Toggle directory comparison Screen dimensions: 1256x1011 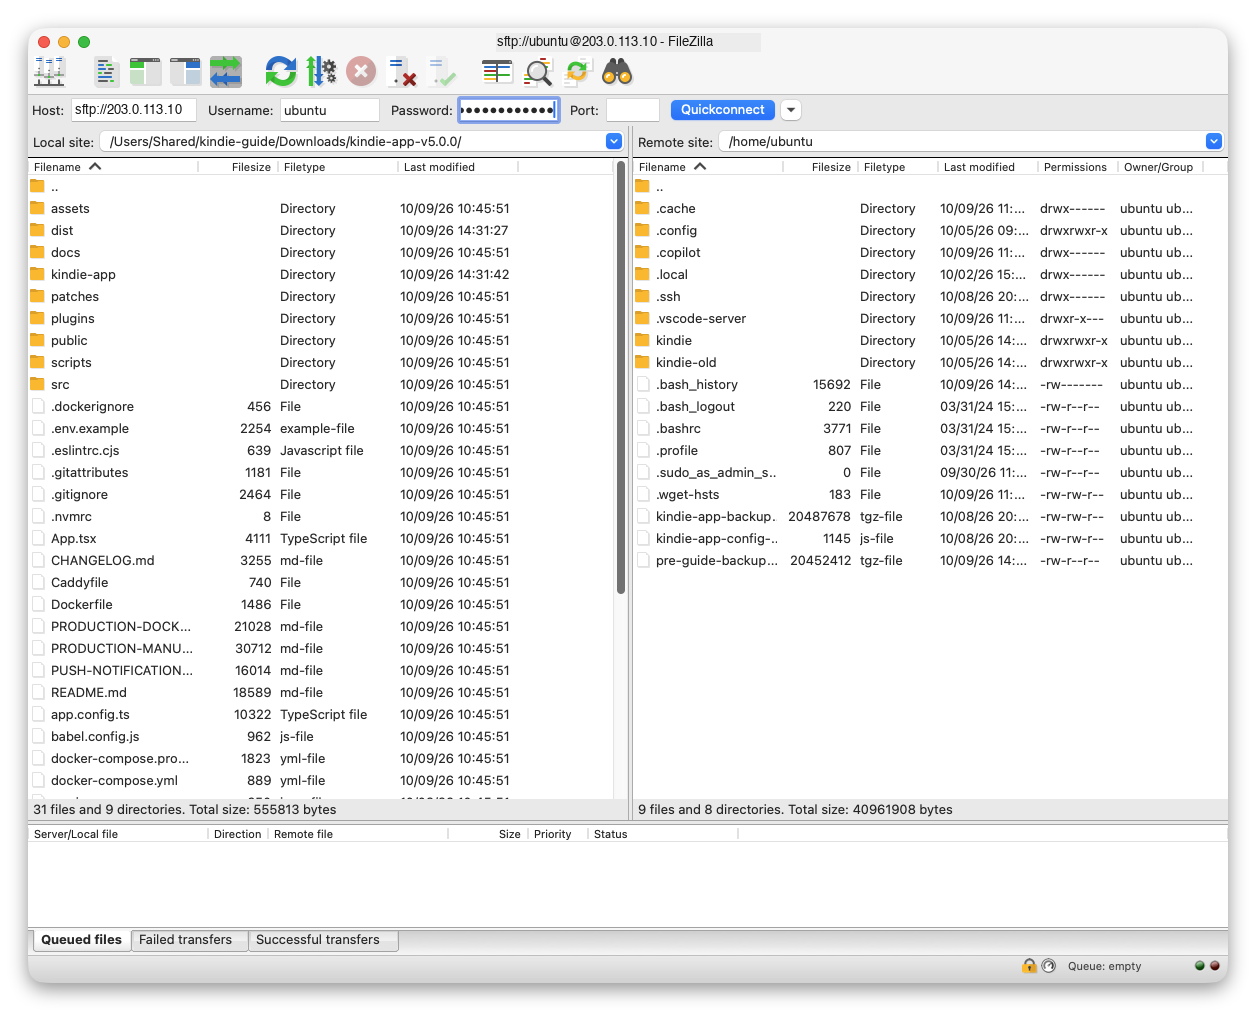pos(537,72)
